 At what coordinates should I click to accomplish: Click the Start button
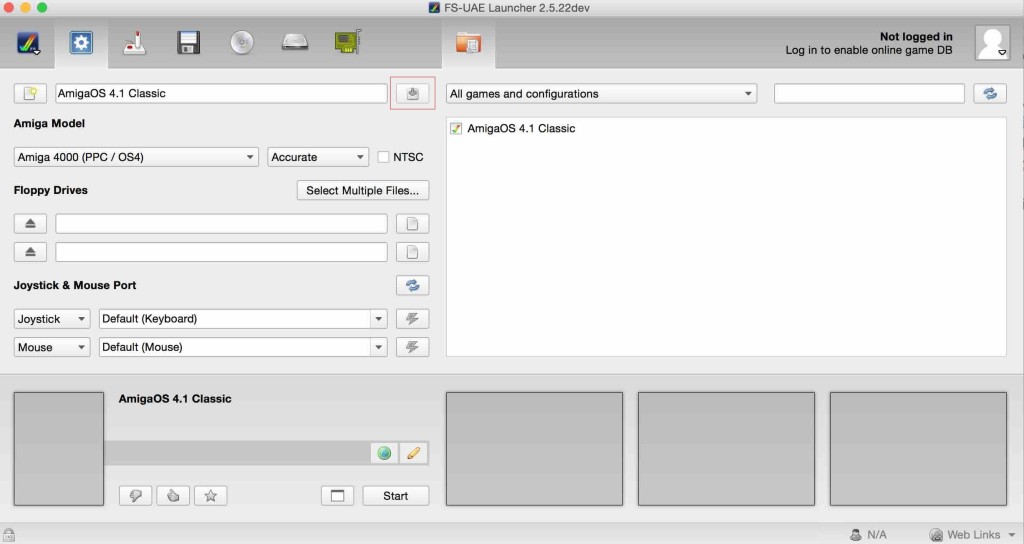tap(396, 496)
